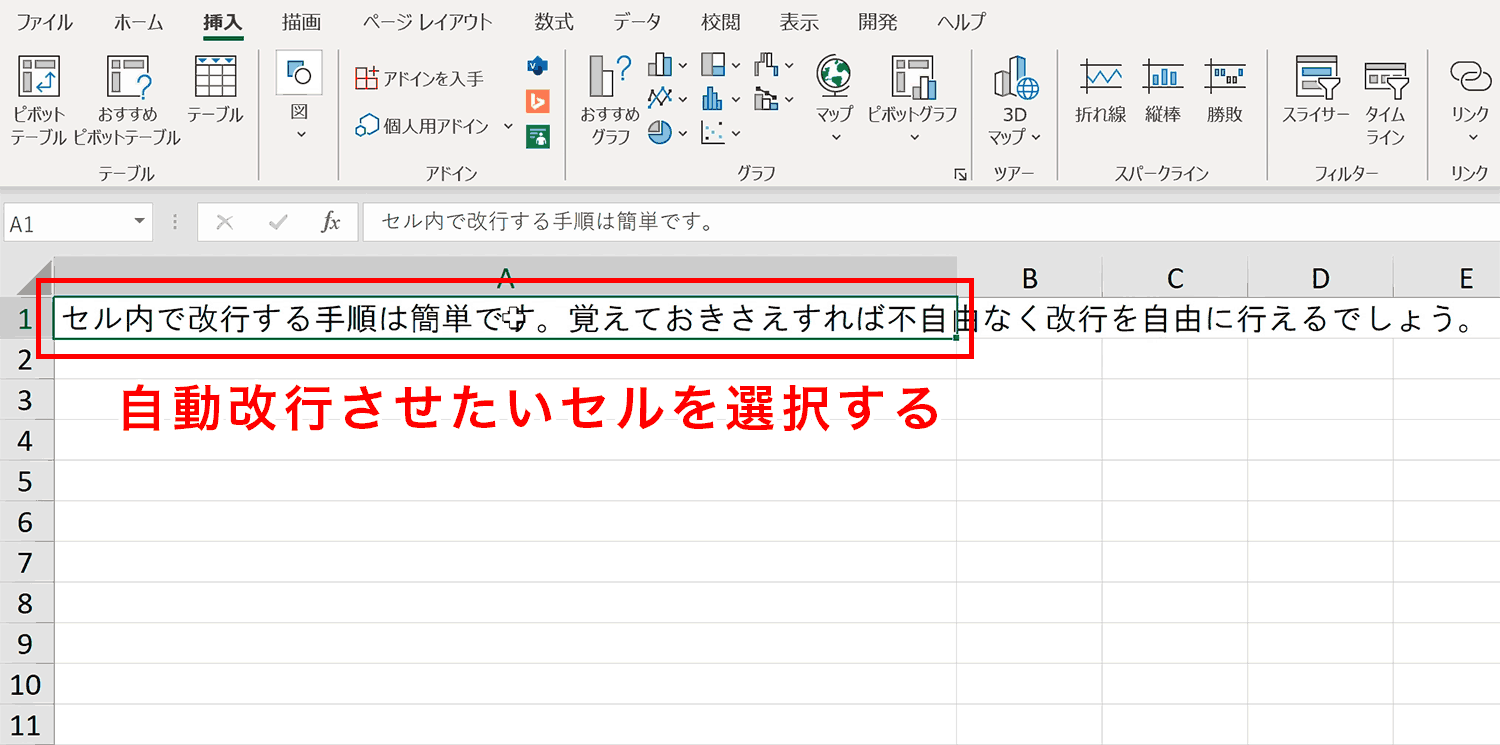Insert a statistic (histogram) chart
This screenshot has width=1500, height=745.
713,99
